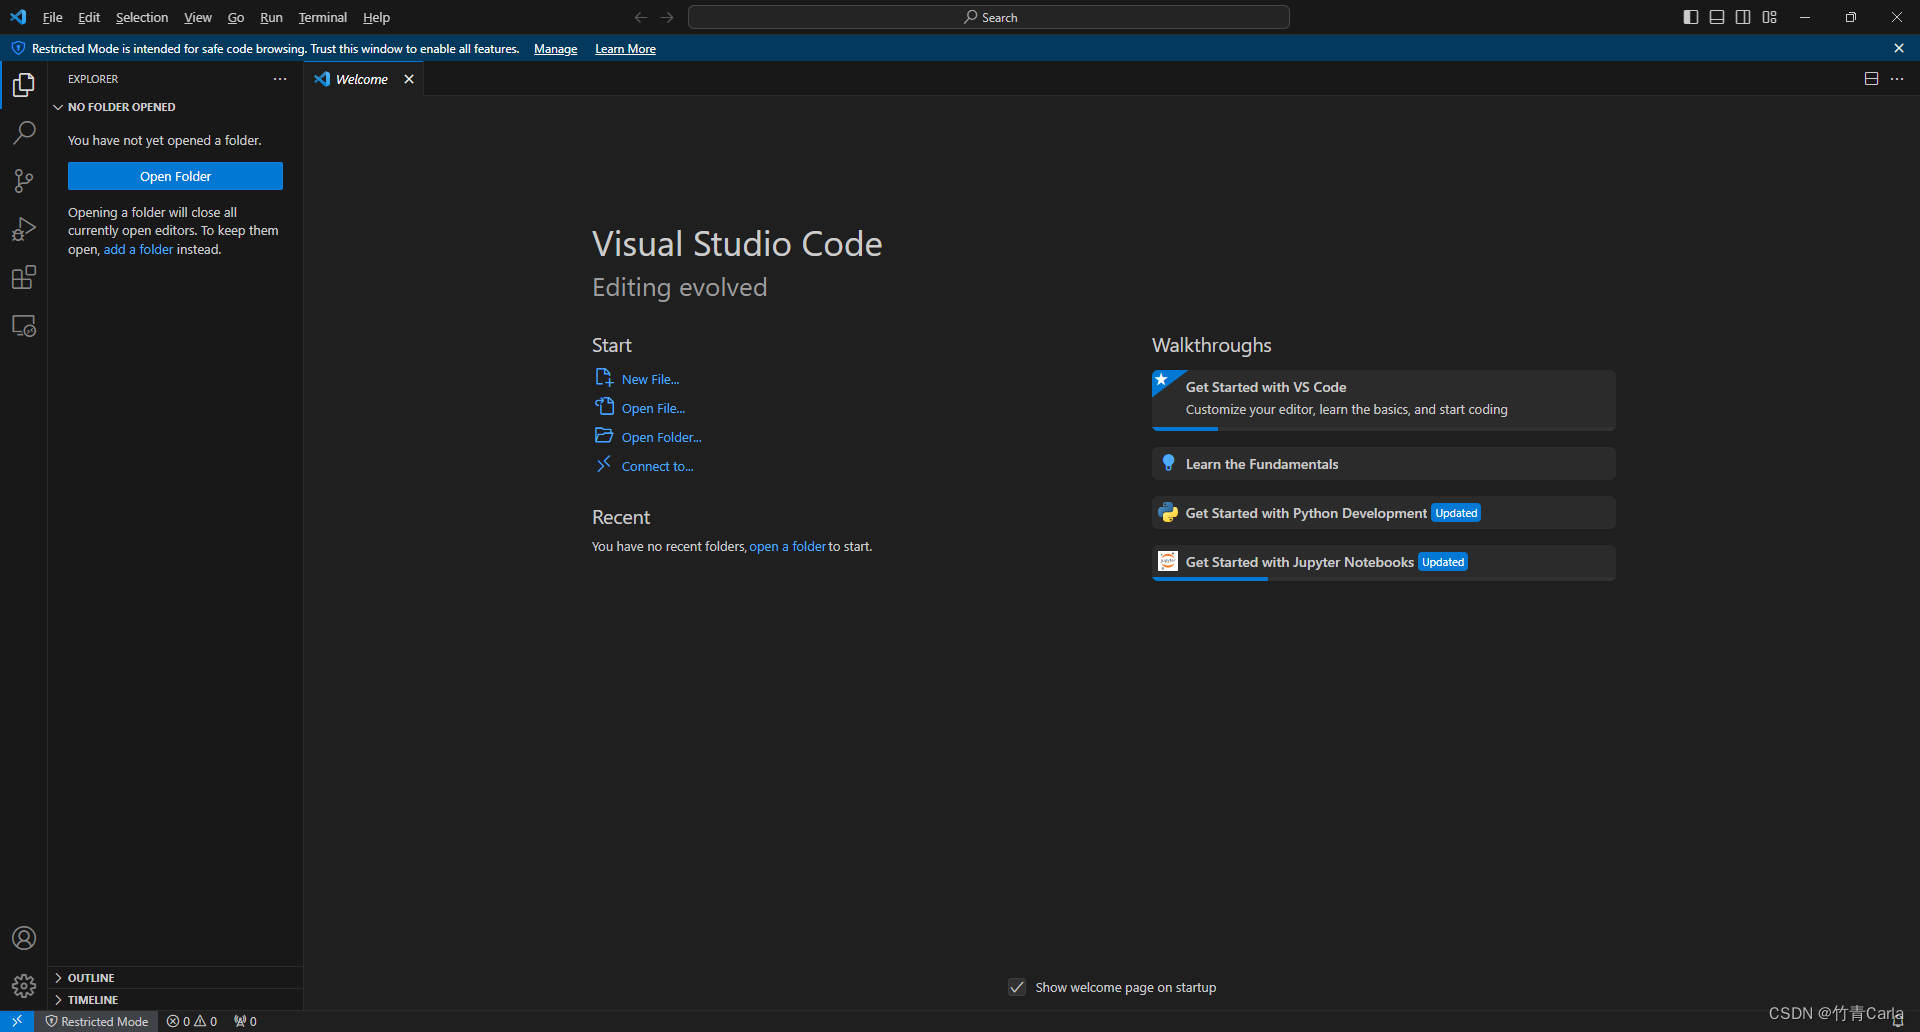
Task: Click the Search command center box
Action: click(x=989, y=17)
